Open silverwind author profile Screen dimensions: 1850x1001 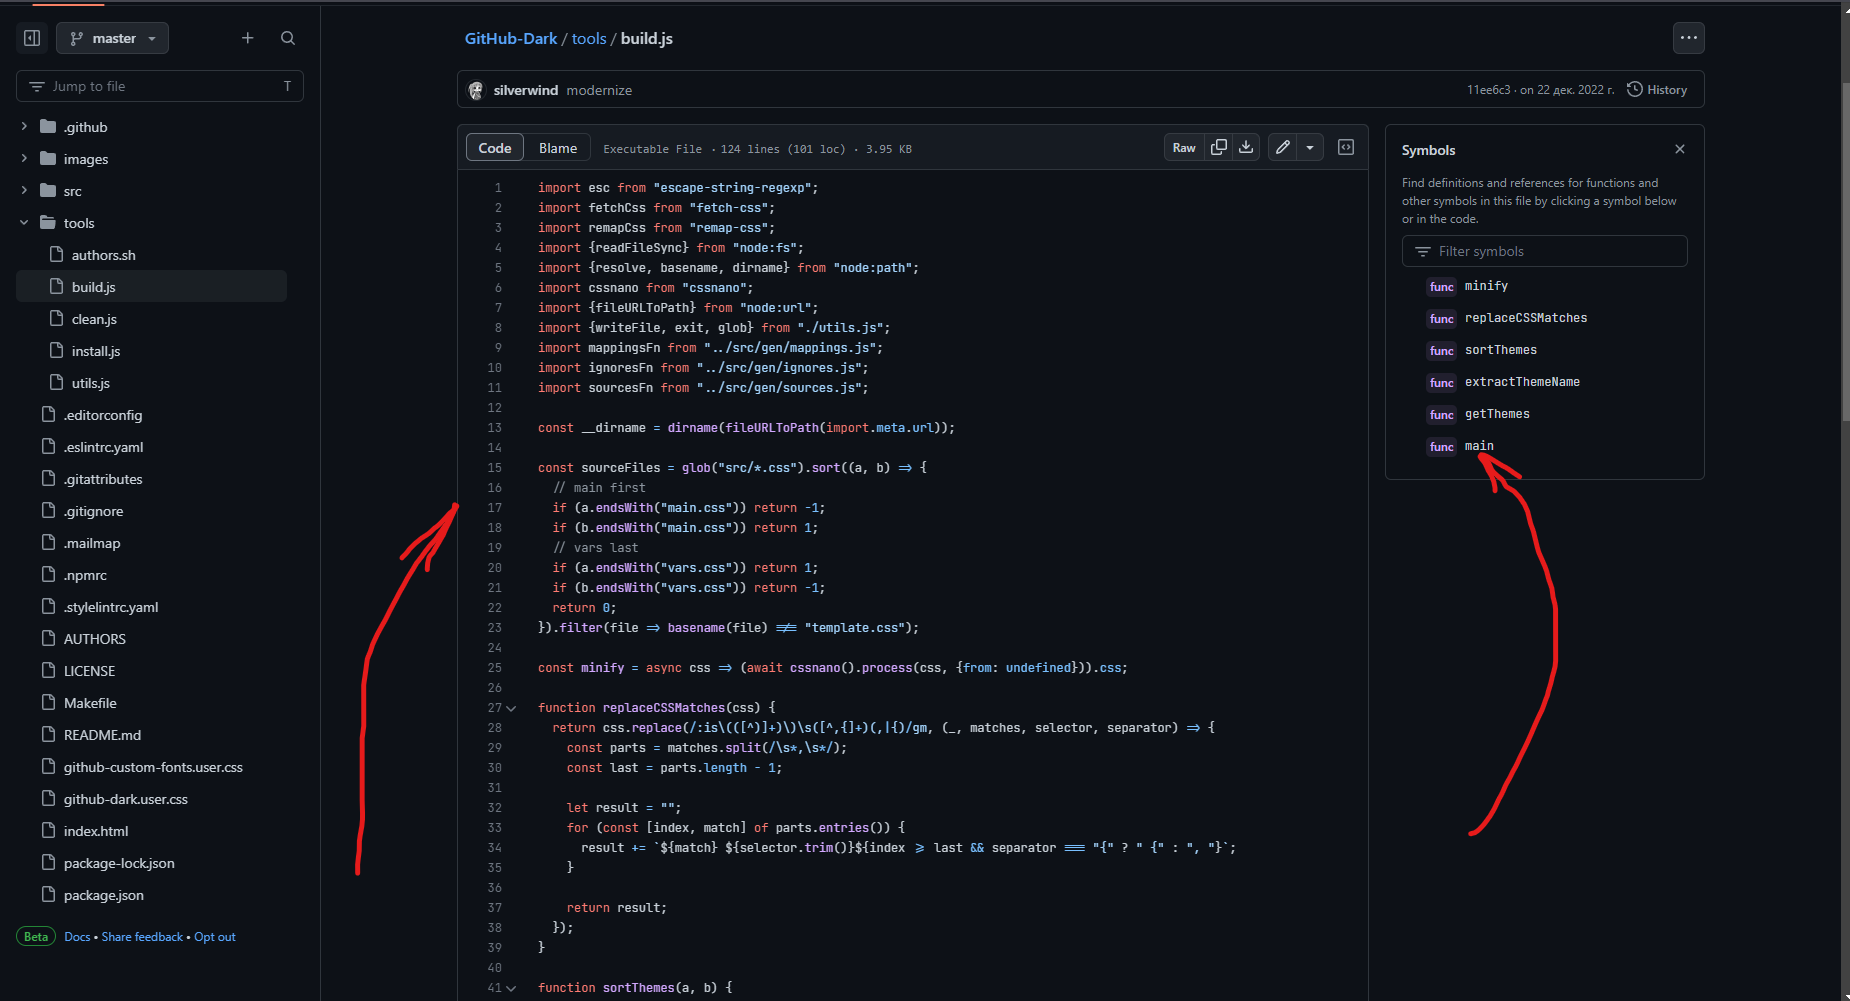pos(526,90)
